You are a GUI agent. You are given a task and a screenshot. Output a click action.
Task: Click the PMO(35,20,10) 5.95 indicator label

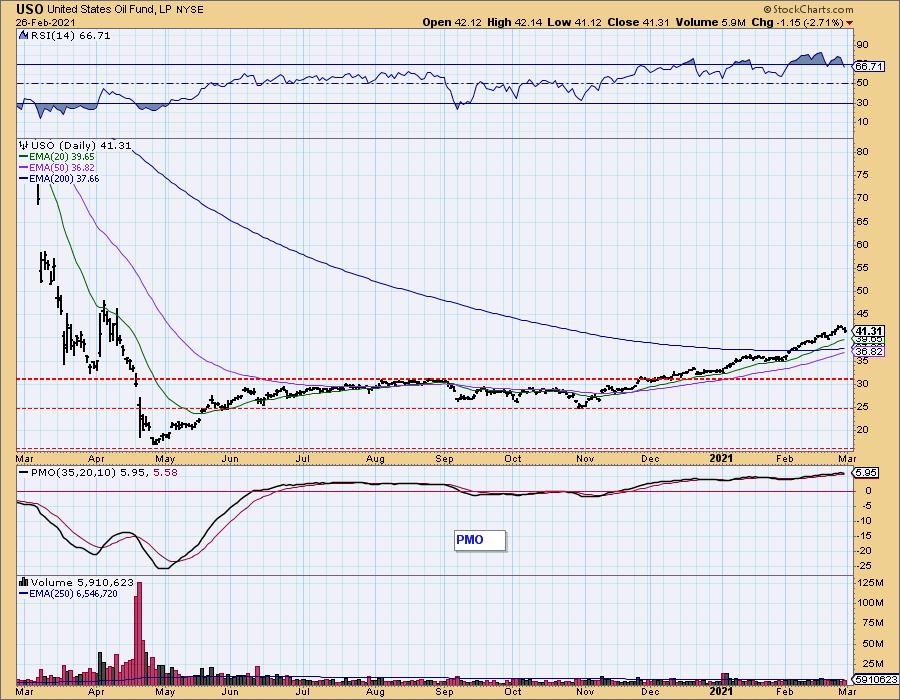coord(88,473)
